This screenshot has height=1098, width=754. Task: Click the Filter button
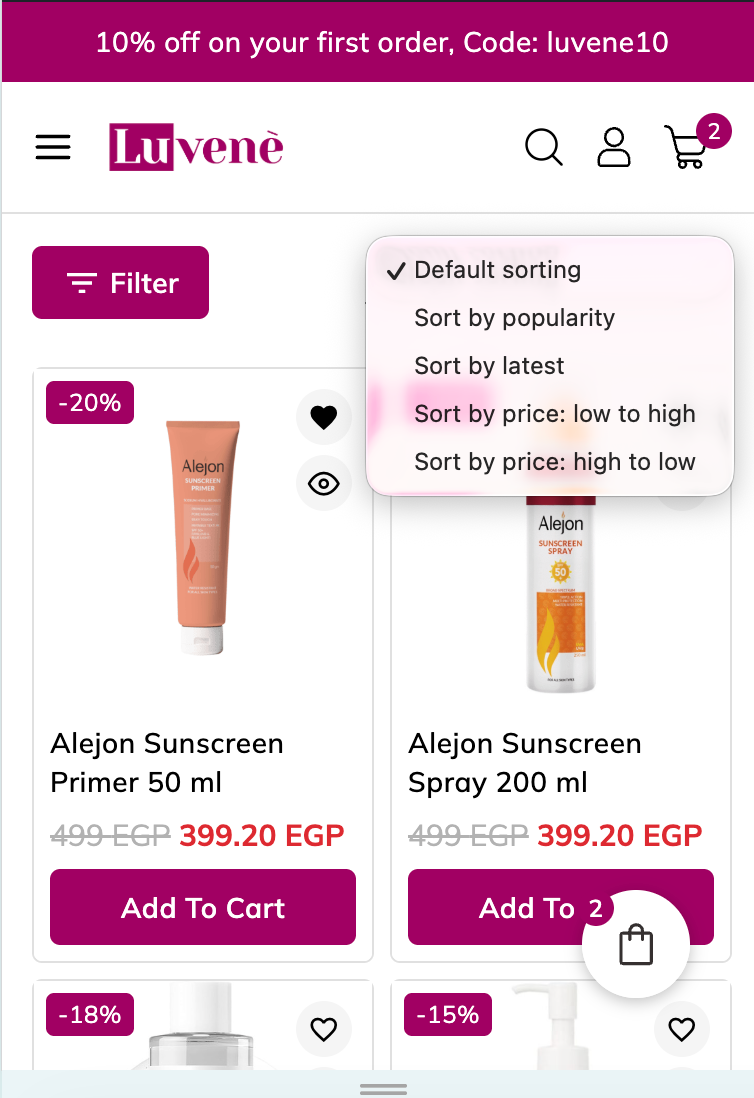pyautogui.click(x=120, y=283)
